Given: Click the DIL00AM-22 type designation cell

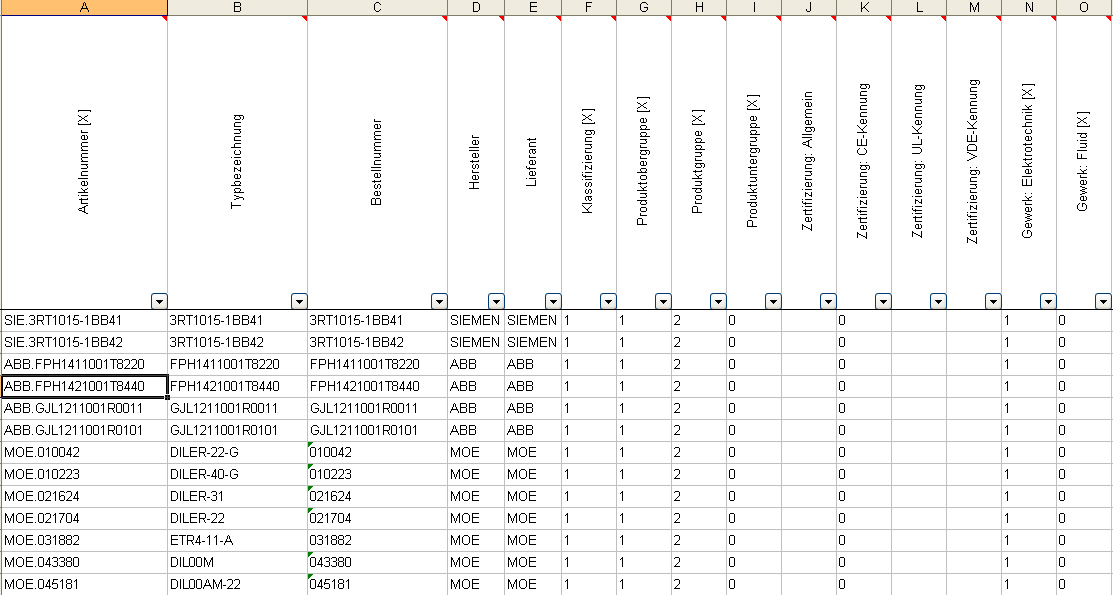Looking at the screenshot, I should point(237,585).
